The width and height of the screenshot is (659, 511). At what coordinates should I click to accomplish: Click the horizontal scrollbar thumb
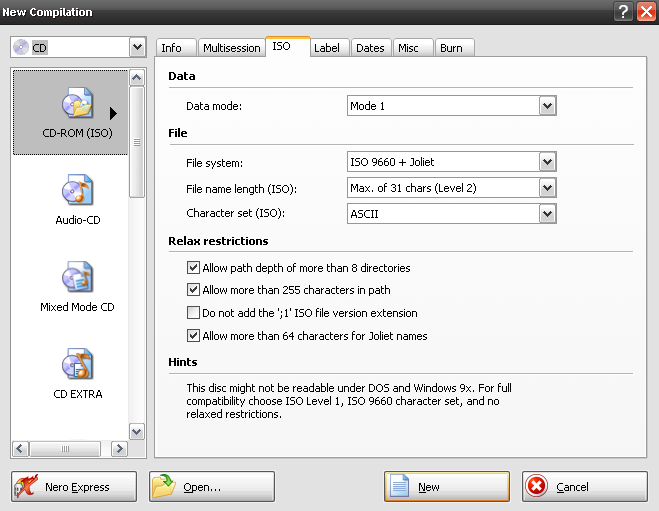click(x=65, y=448)
